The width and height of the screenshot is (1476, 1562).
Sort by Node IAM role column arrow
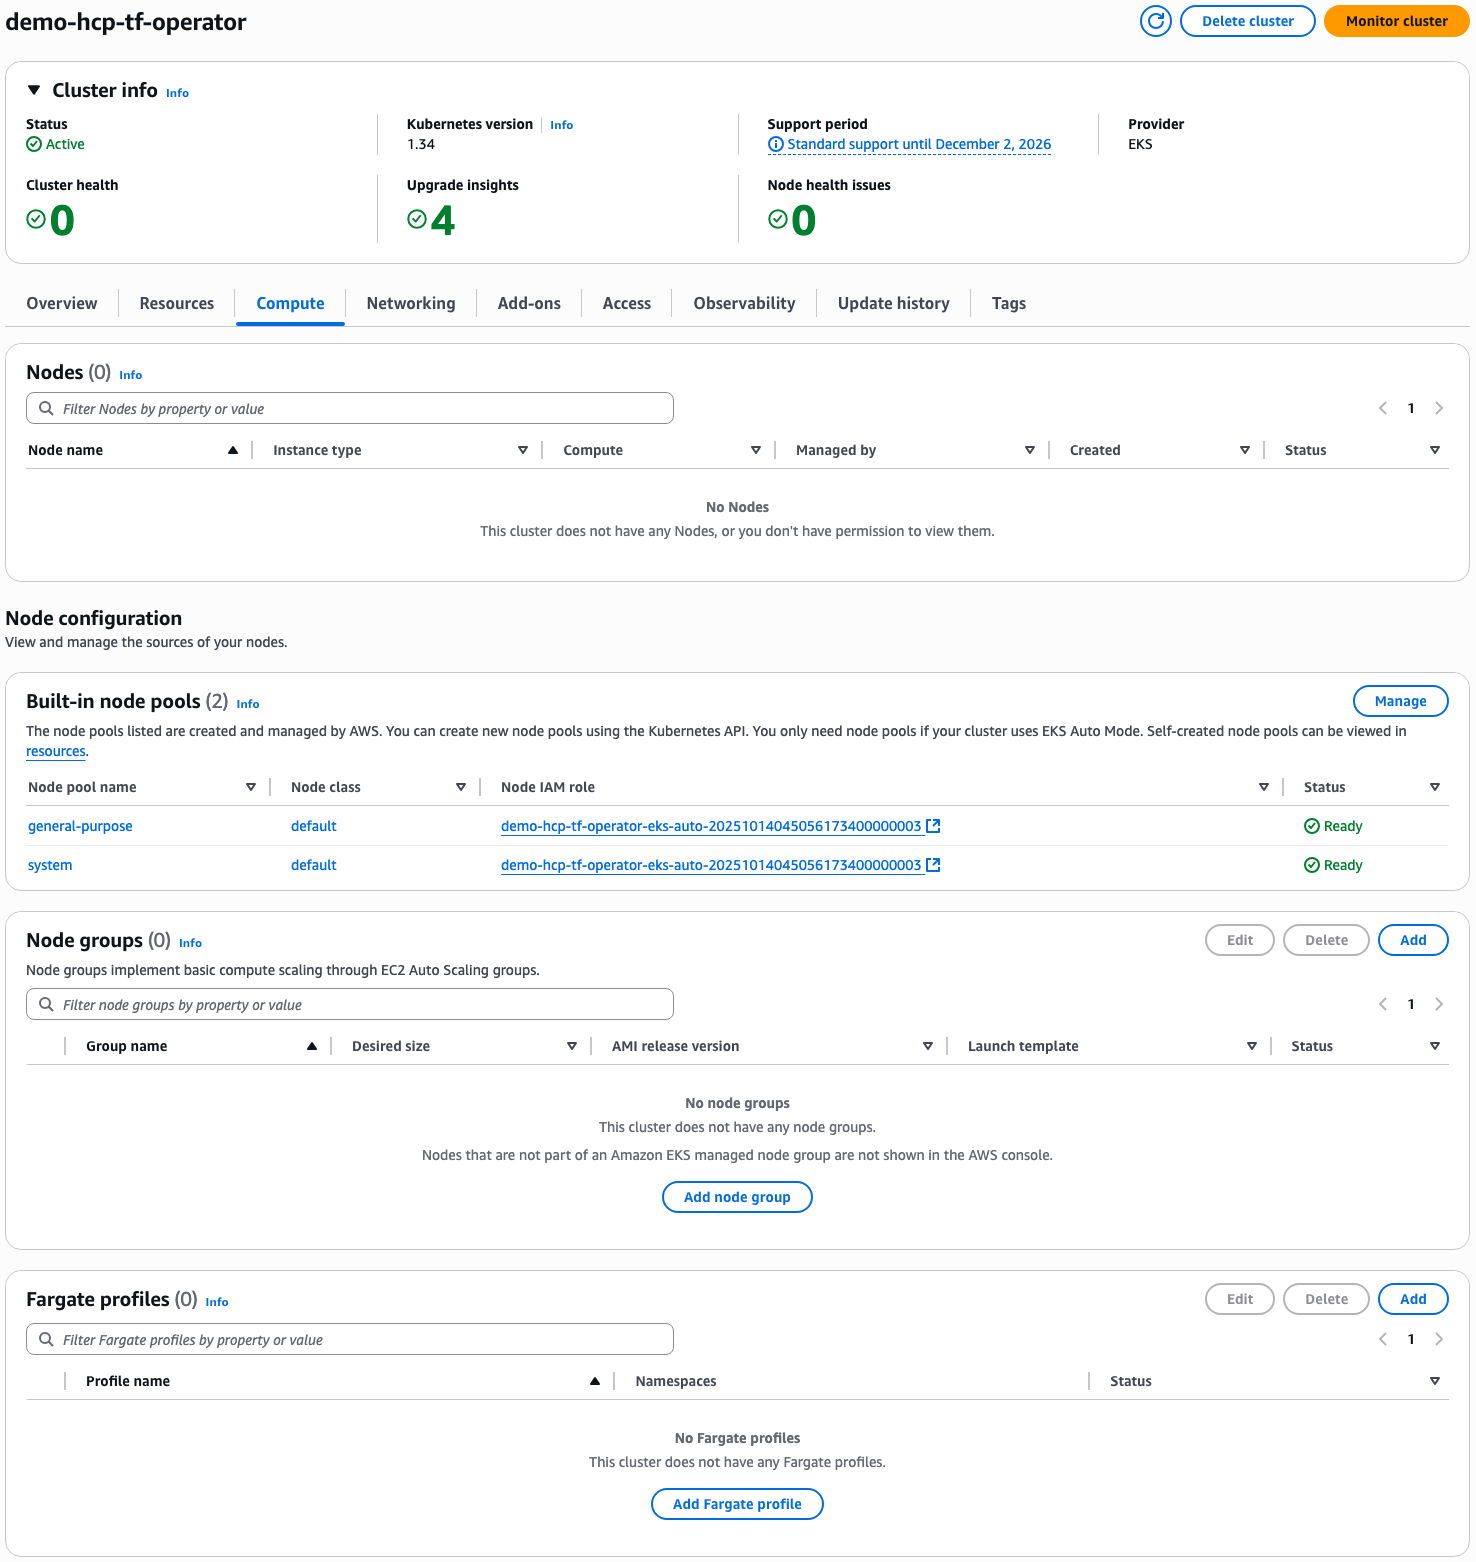click(1264, 787)
